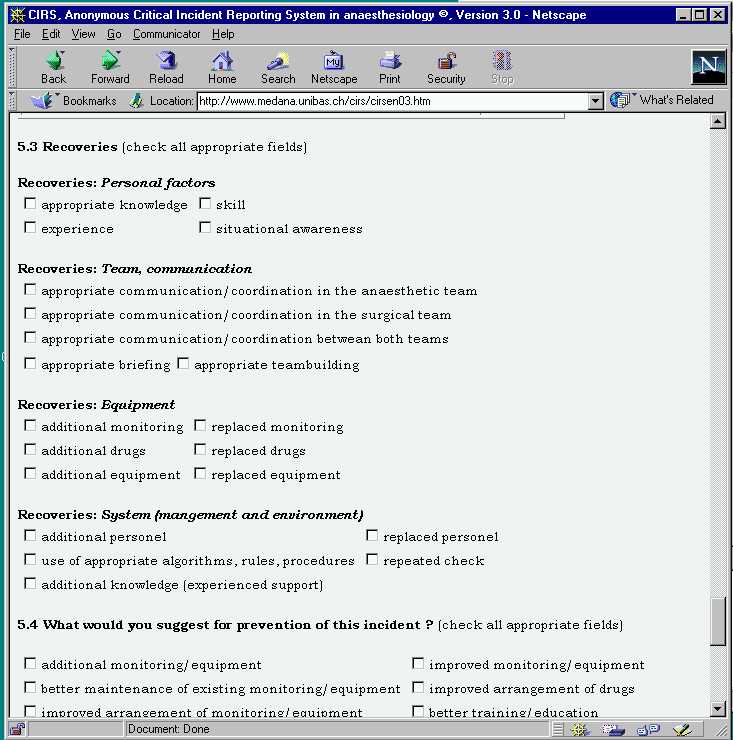Image resolution: width=733 pixels, height=740 pixels.
Task: Check the 'appropriate knowledge' box
Action: (30, 203)
